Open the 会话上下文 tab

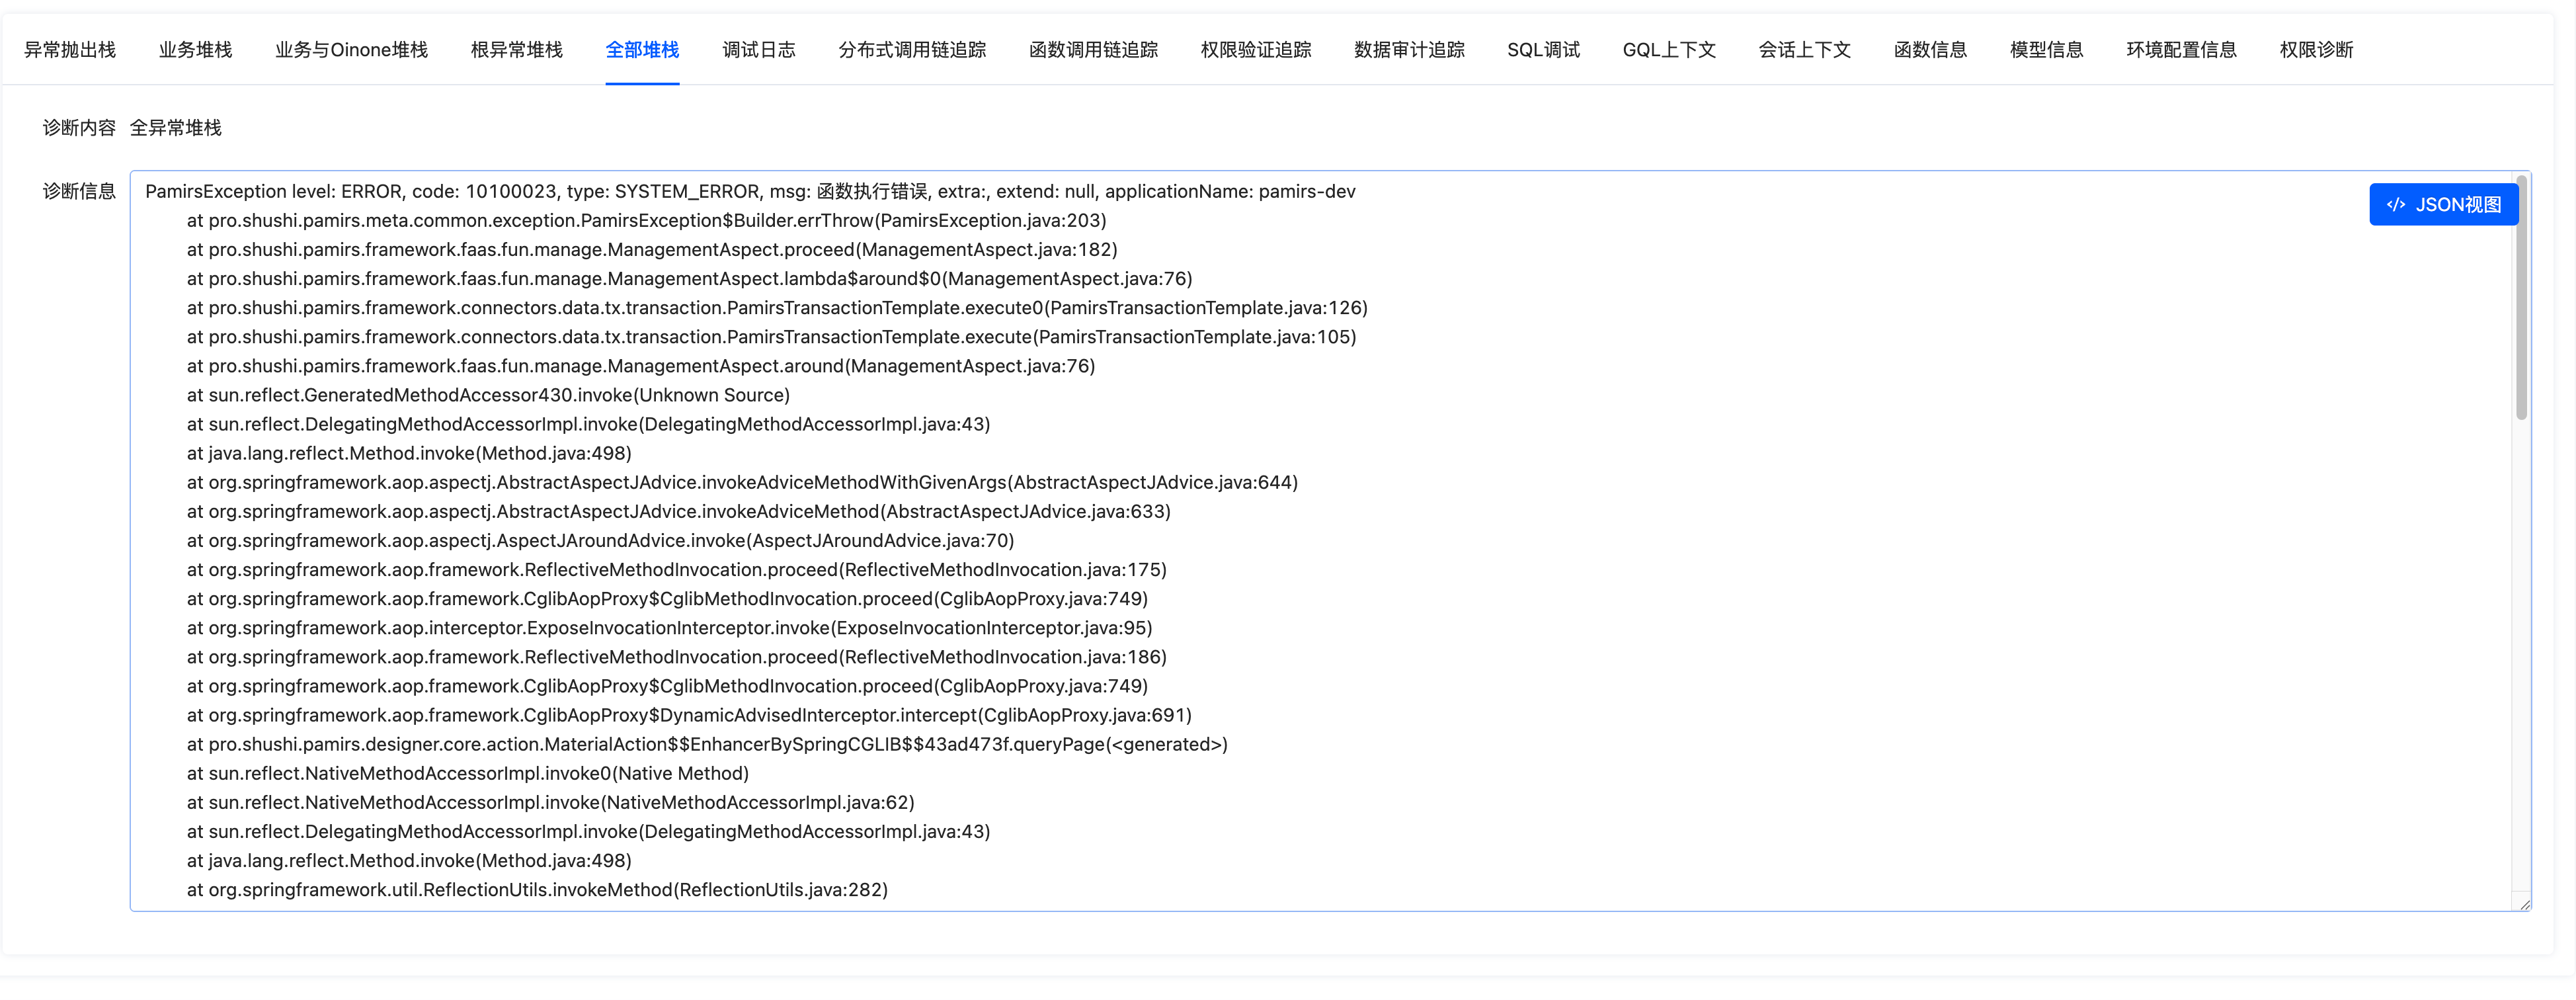tap(1804, 50)
